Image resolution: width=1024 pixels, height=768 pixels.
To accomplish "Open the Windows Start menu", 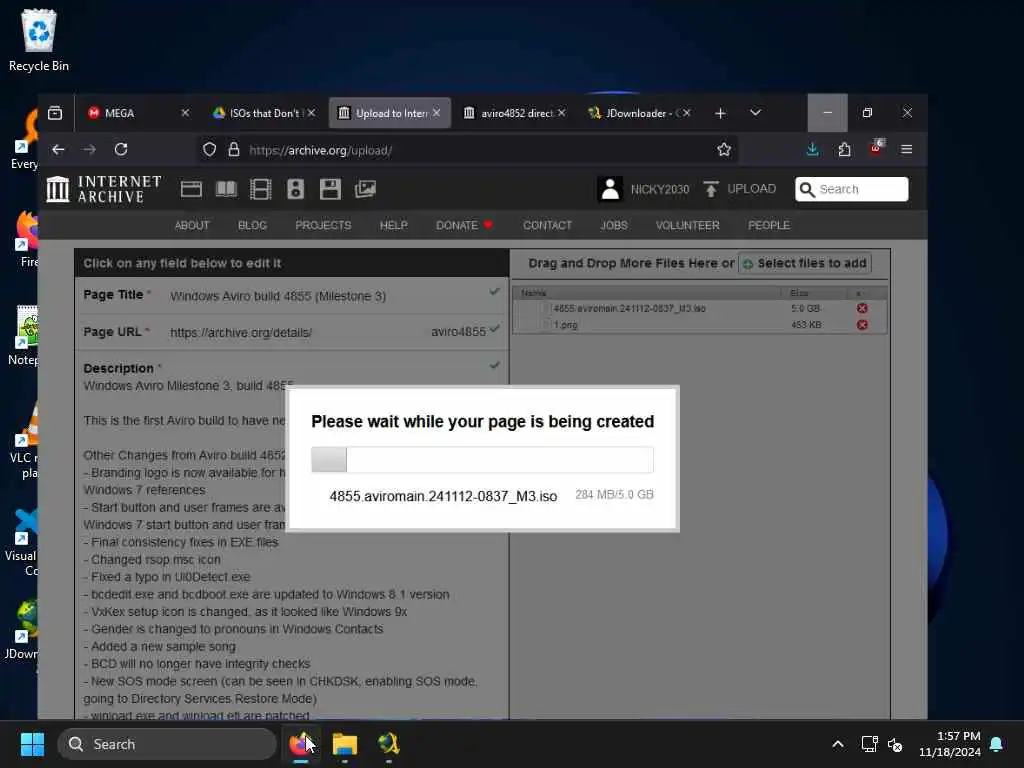I will point(32,744).
